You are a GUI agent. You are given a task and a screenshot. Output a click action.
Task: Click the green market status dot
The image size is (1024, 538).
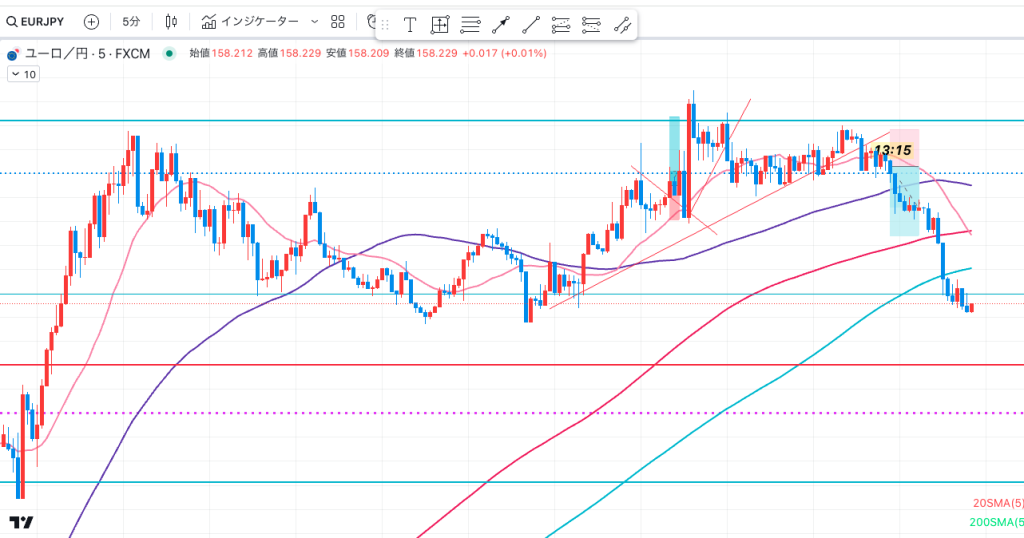coord(168,53)
